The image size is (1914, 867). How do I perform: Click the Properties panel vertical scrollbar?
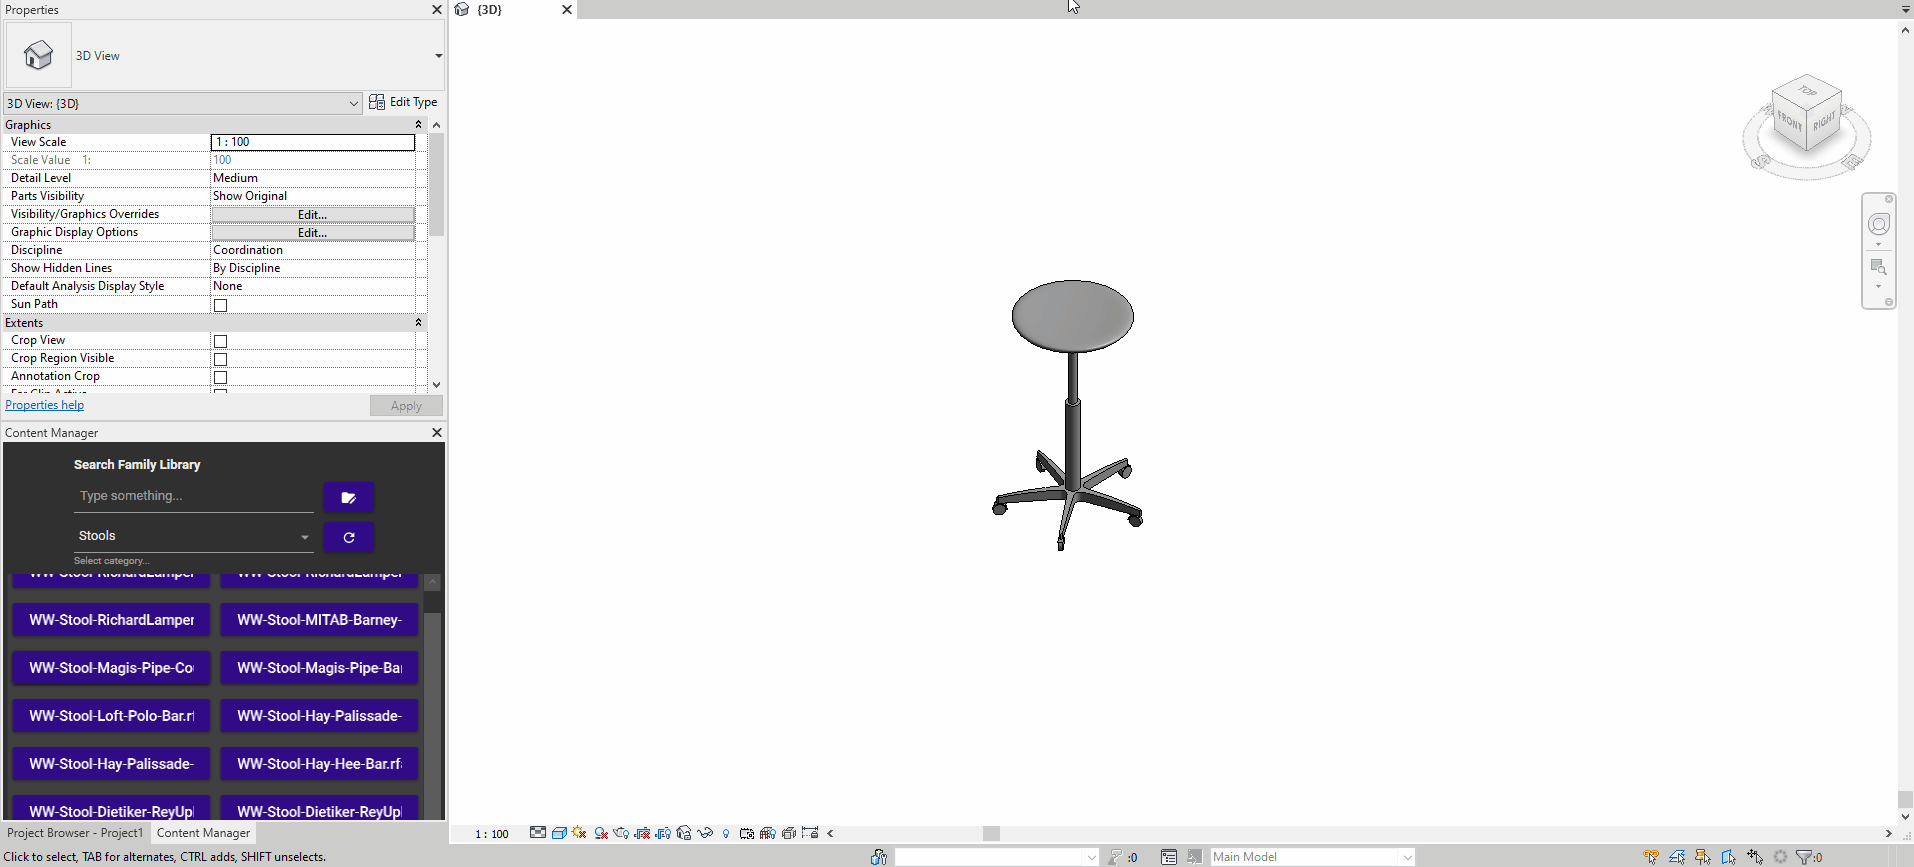click(436, 185)
